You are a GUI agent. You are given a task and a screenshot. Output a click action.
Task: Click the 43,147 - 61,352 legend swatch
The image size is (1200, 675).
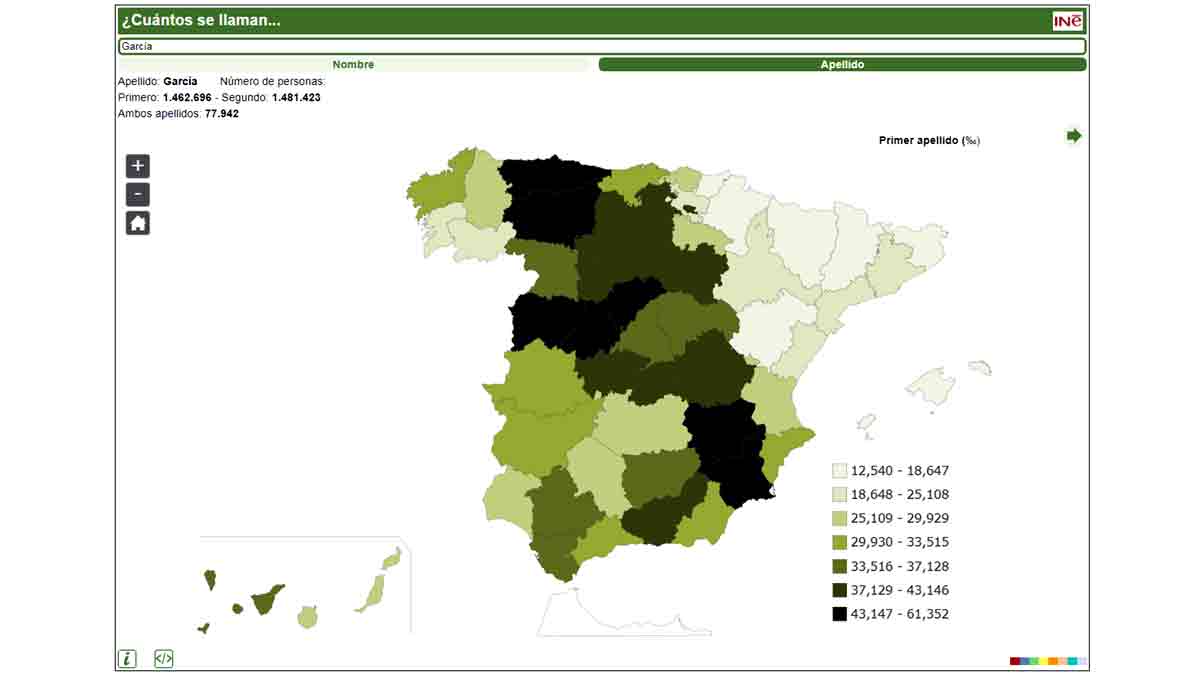840,614
